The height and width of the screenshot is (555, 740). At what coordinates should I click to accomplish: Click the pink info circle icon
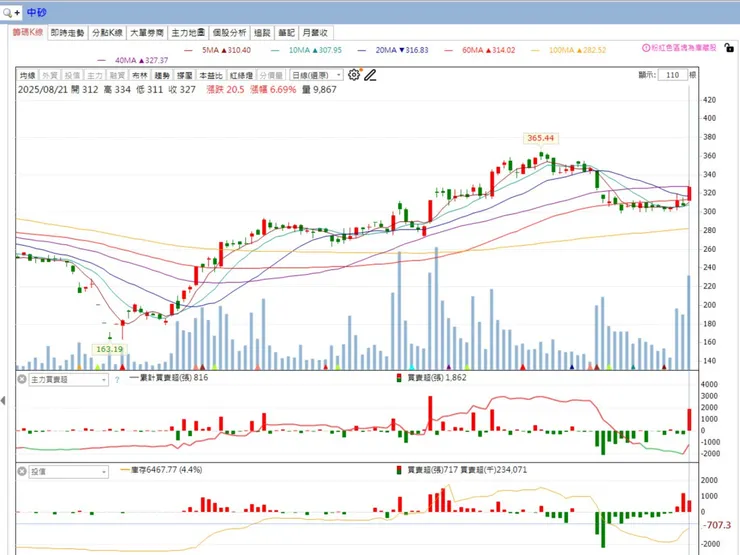[x=646, y=48]
